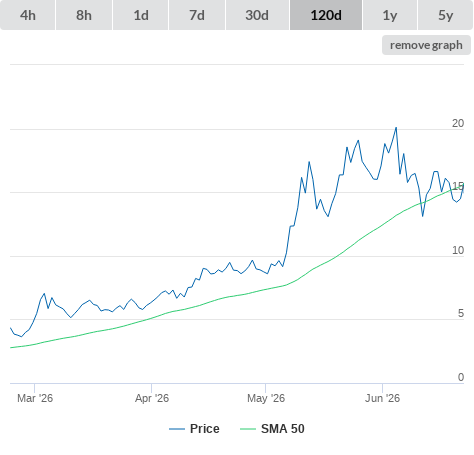Click the 5 value y-axis label
Screen dimensions: 474x455
click(x=461, y=313)
